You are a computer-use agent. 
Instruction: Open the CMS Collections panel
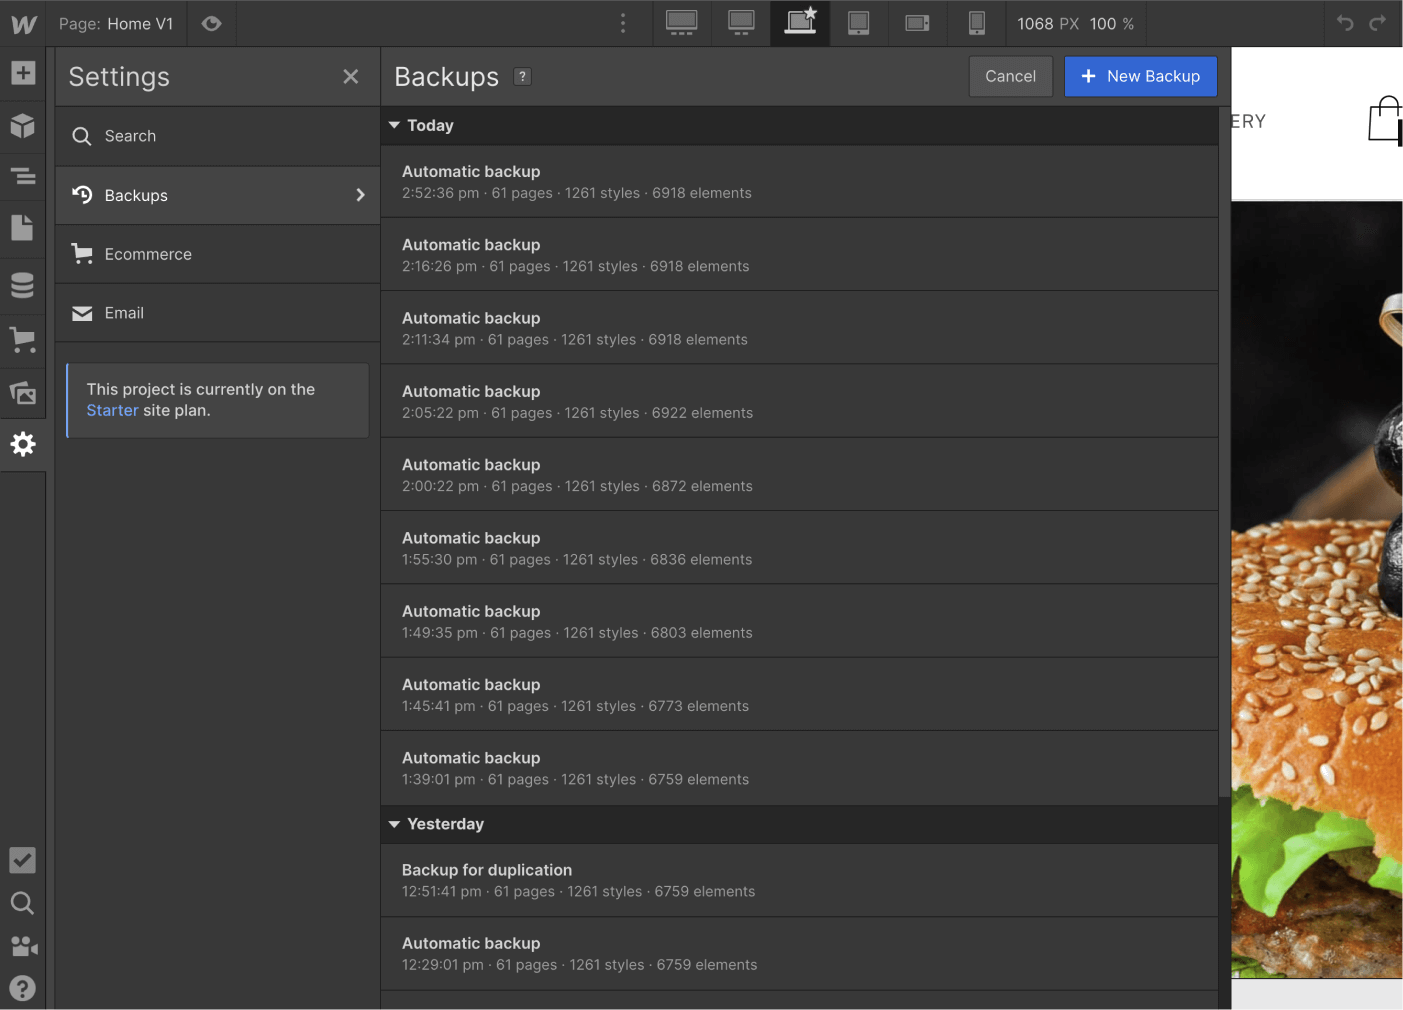pyautogui.click(x=23, y=285)
